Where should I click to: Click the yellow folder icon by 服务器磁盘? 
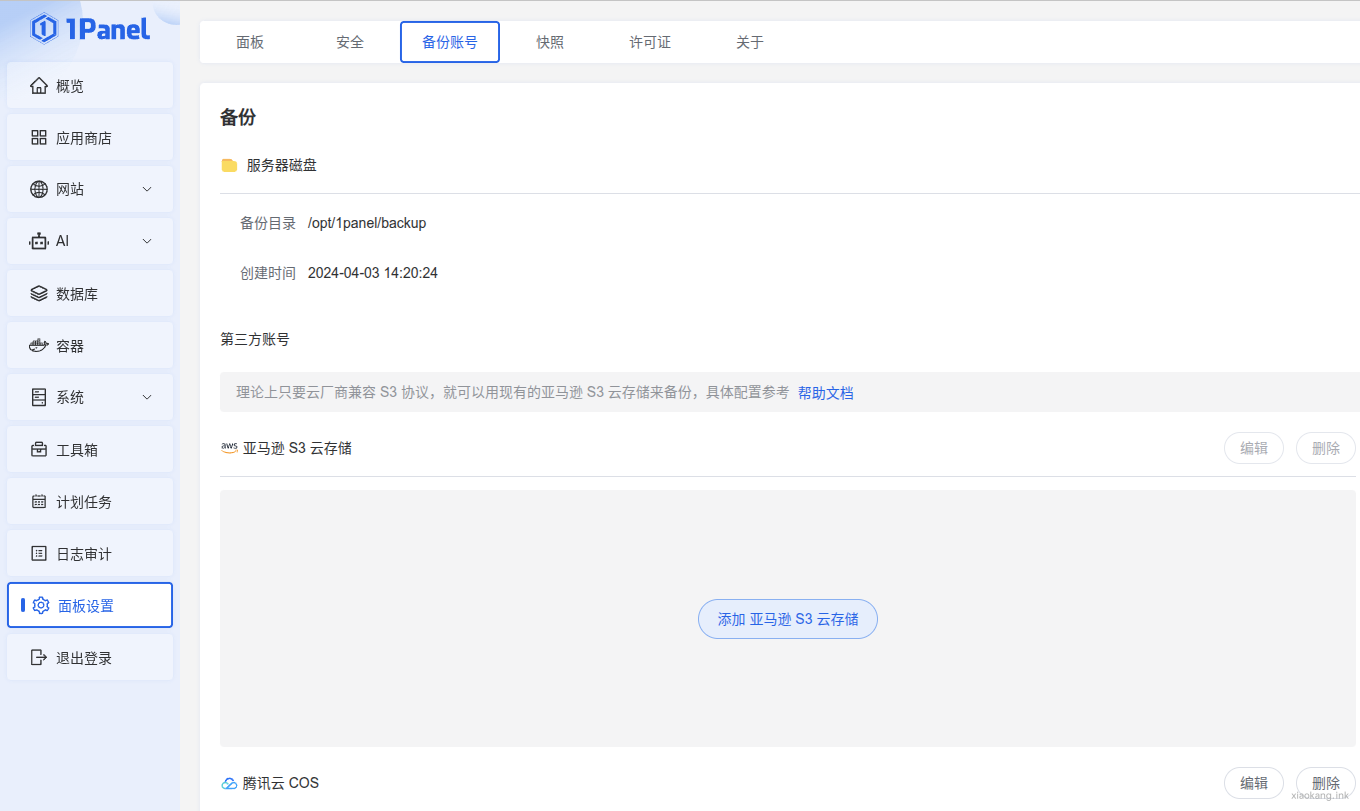click(x=229, y=165)
